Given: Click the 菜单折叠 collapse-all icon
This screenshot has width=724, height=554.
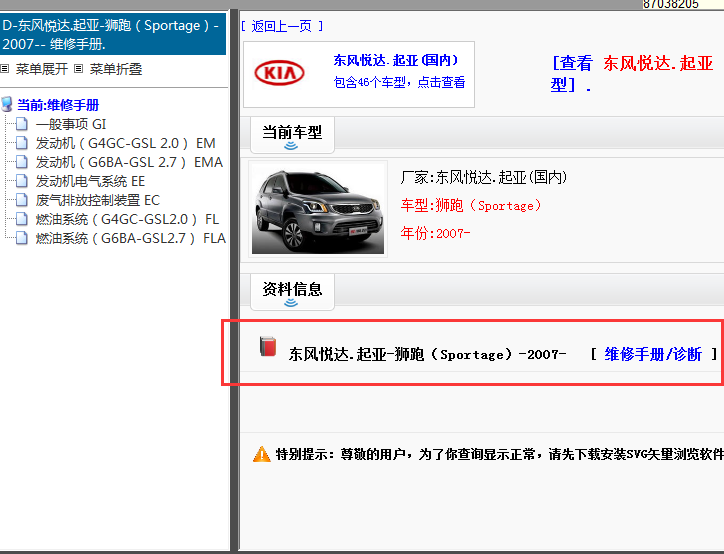Looking at the screenshot, I should [78, 69].
